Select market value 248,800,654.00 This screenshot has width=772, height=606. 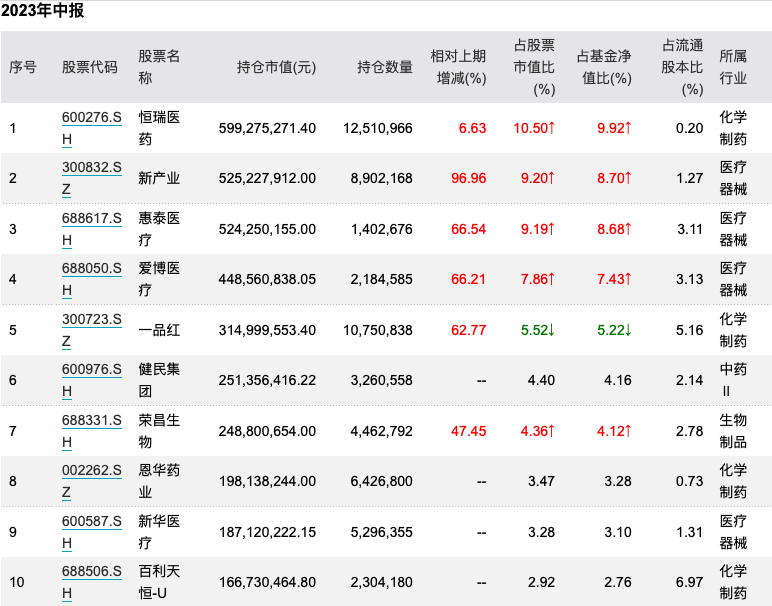[x=267, y=431]
